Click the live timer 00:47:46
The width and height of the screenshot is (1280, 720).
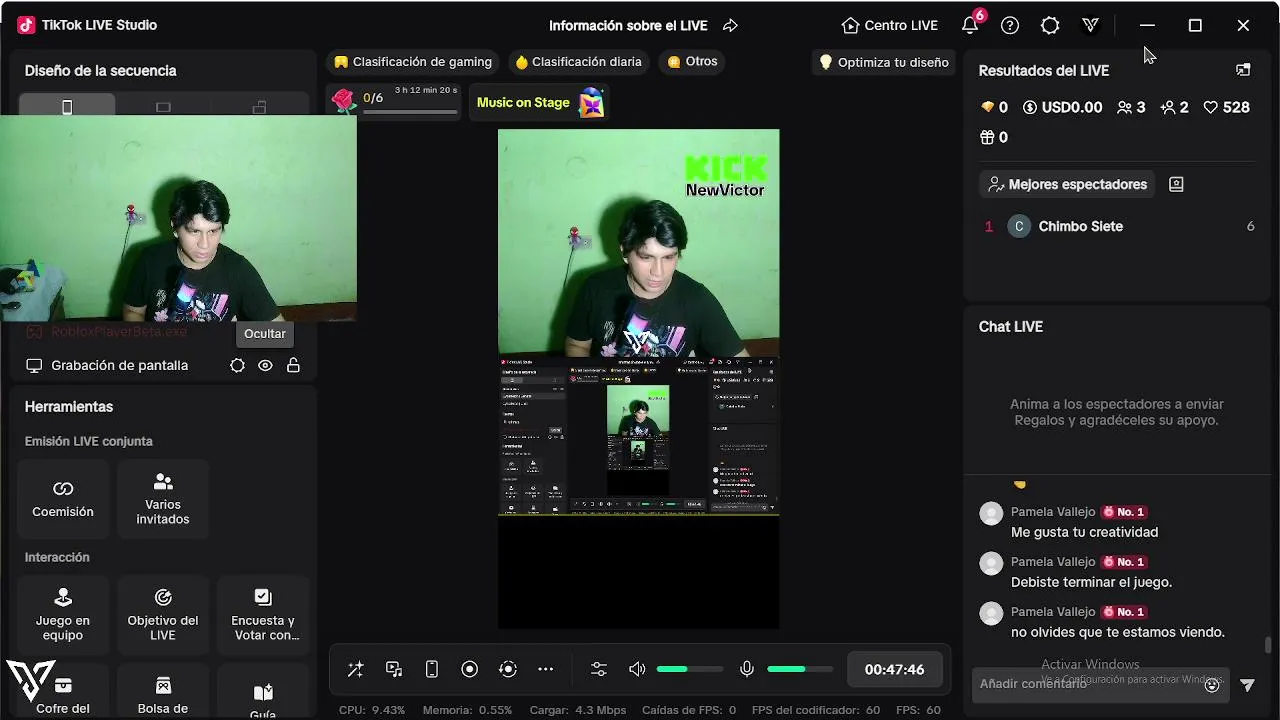(894, 670)
